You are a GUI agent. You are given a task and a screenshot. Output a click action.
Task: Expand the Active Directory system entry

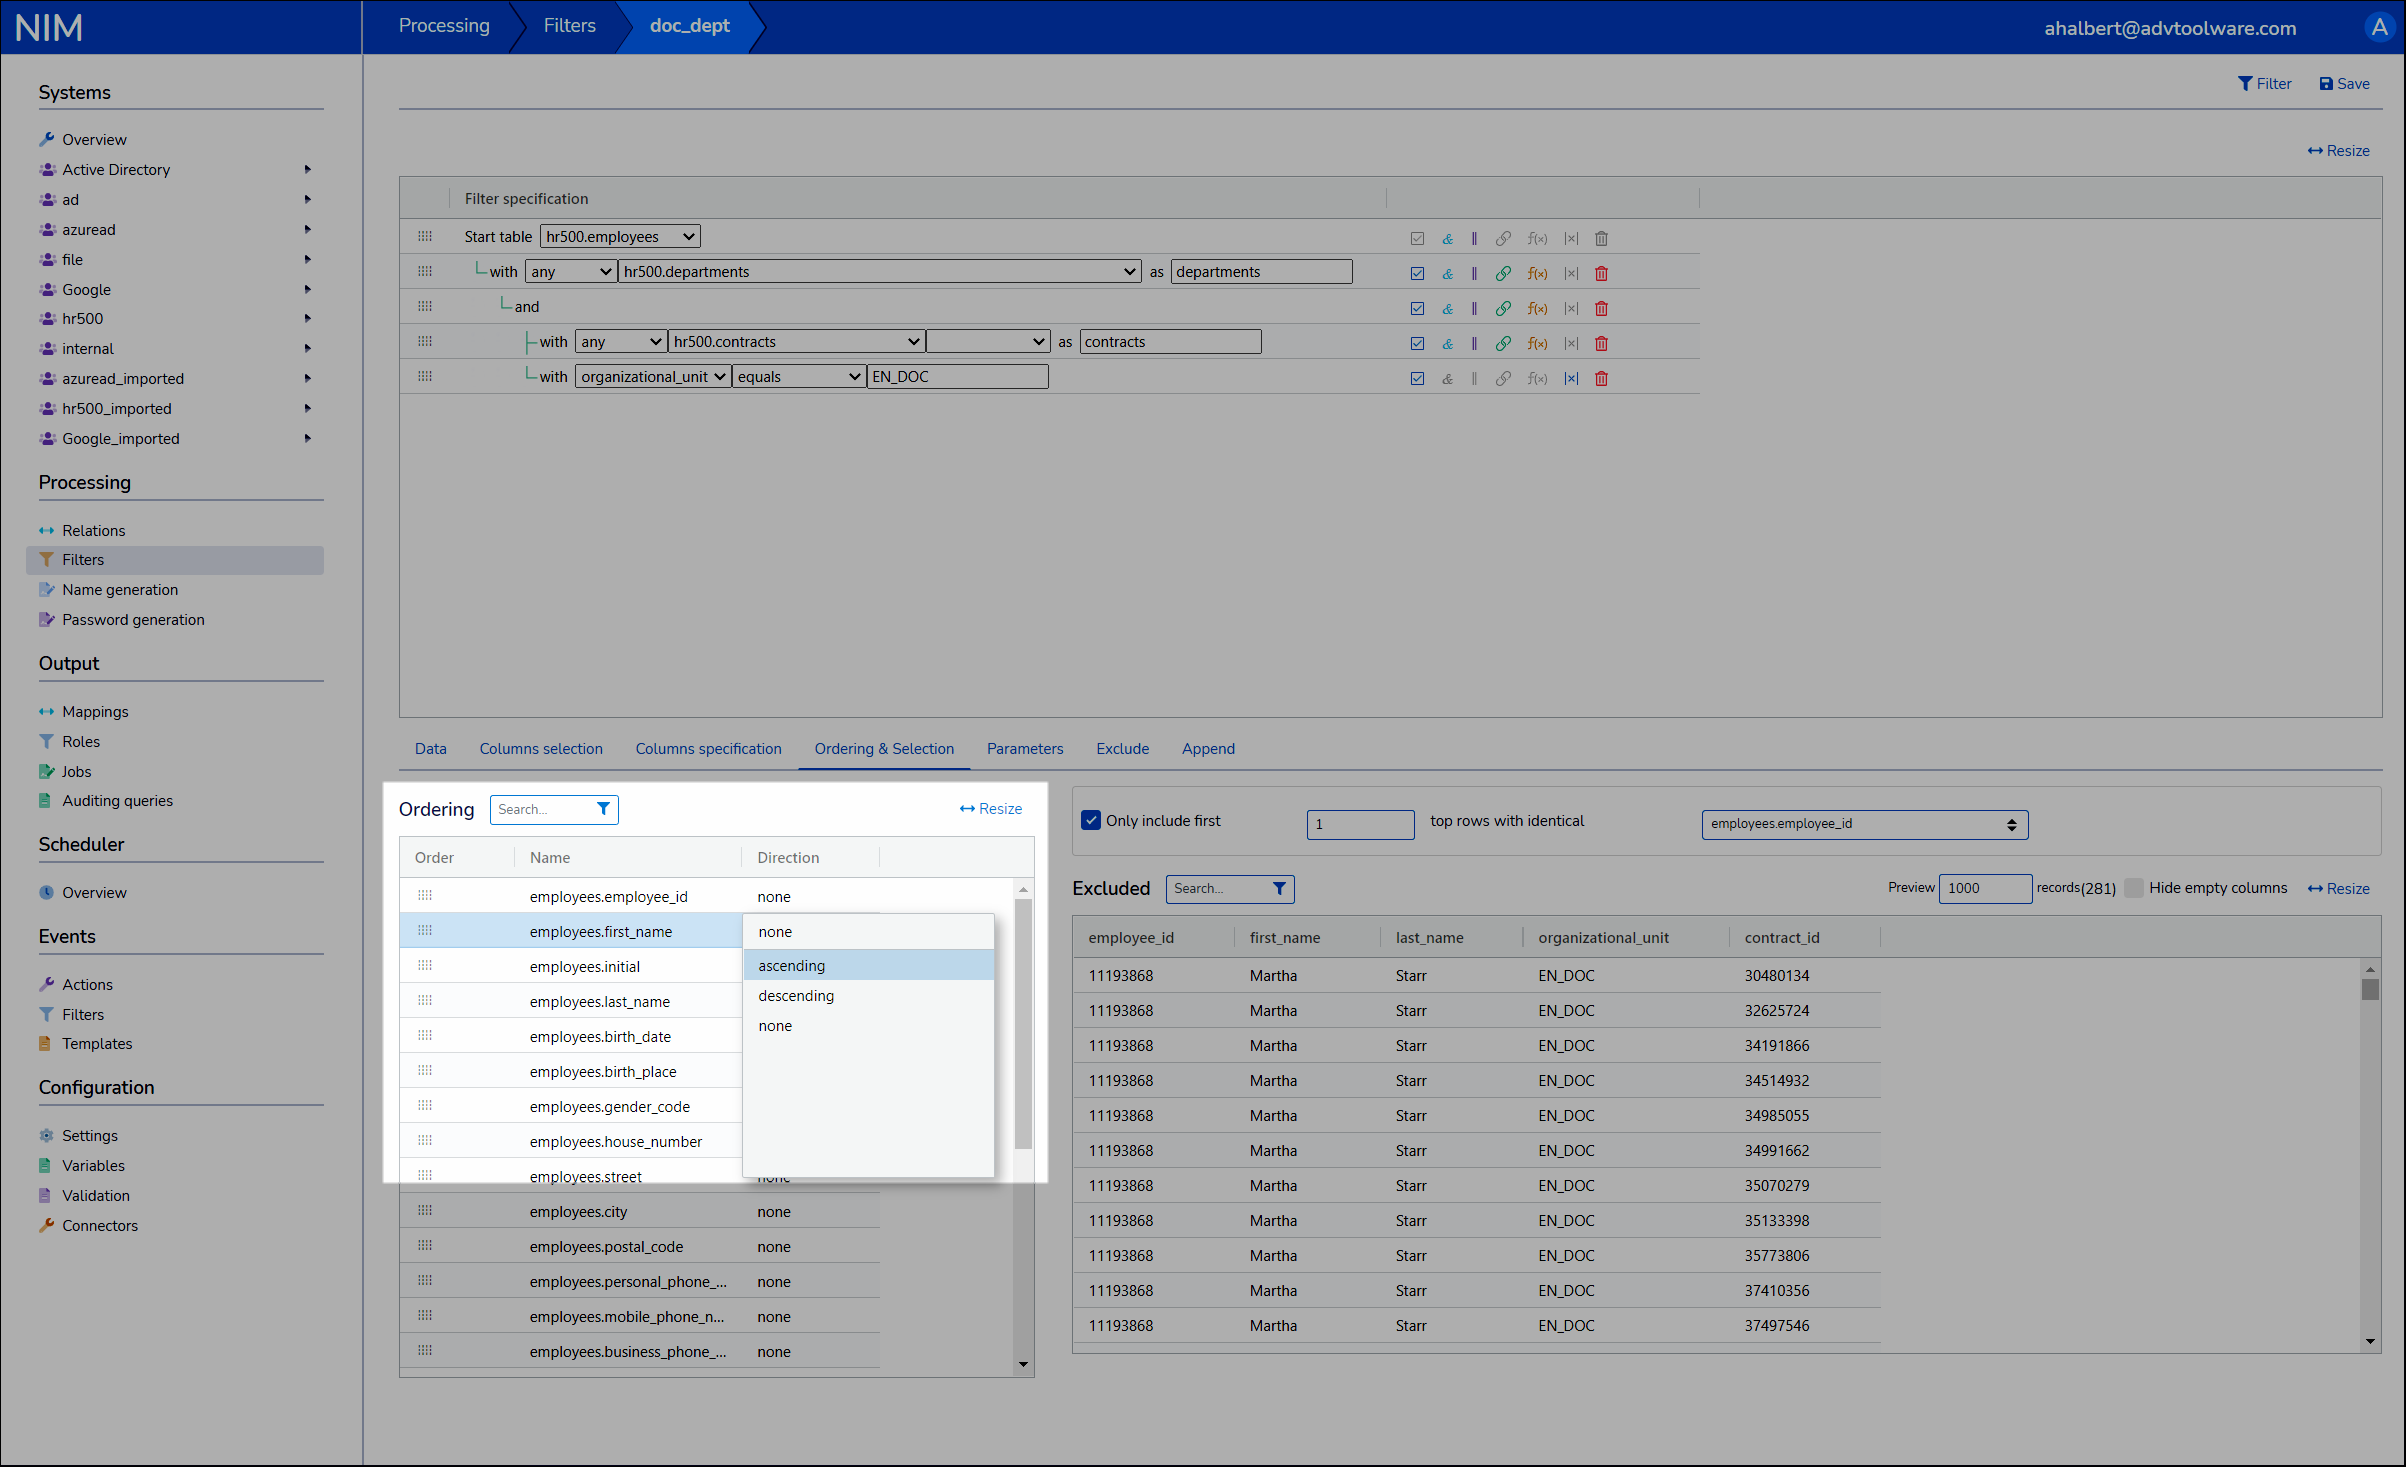tap(307, 170)
